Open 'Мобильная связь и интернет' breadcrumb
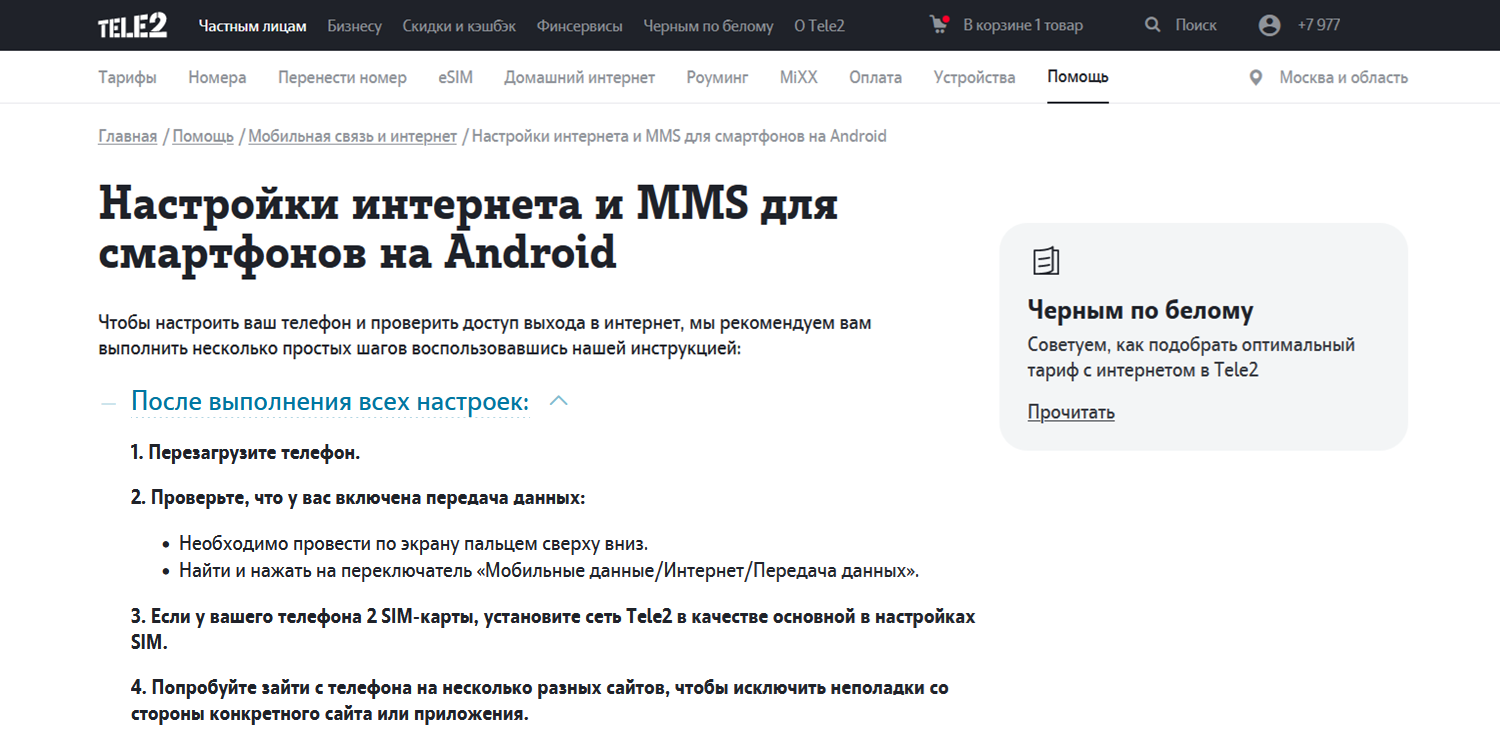Screen dimensions: 1500x753 [352, 136]
